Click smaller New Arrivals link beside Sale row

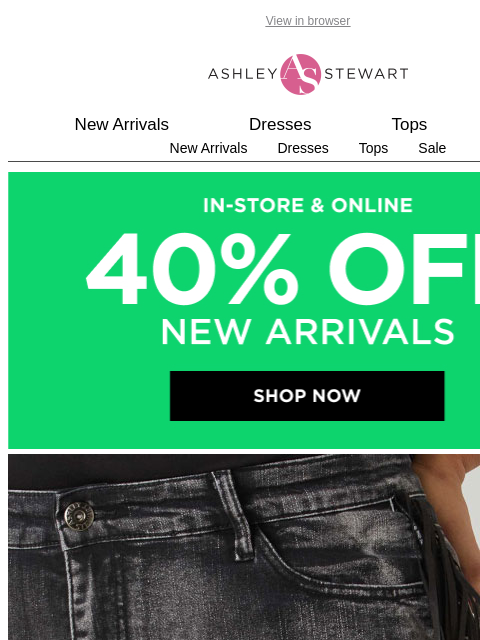tap(208, 148)
